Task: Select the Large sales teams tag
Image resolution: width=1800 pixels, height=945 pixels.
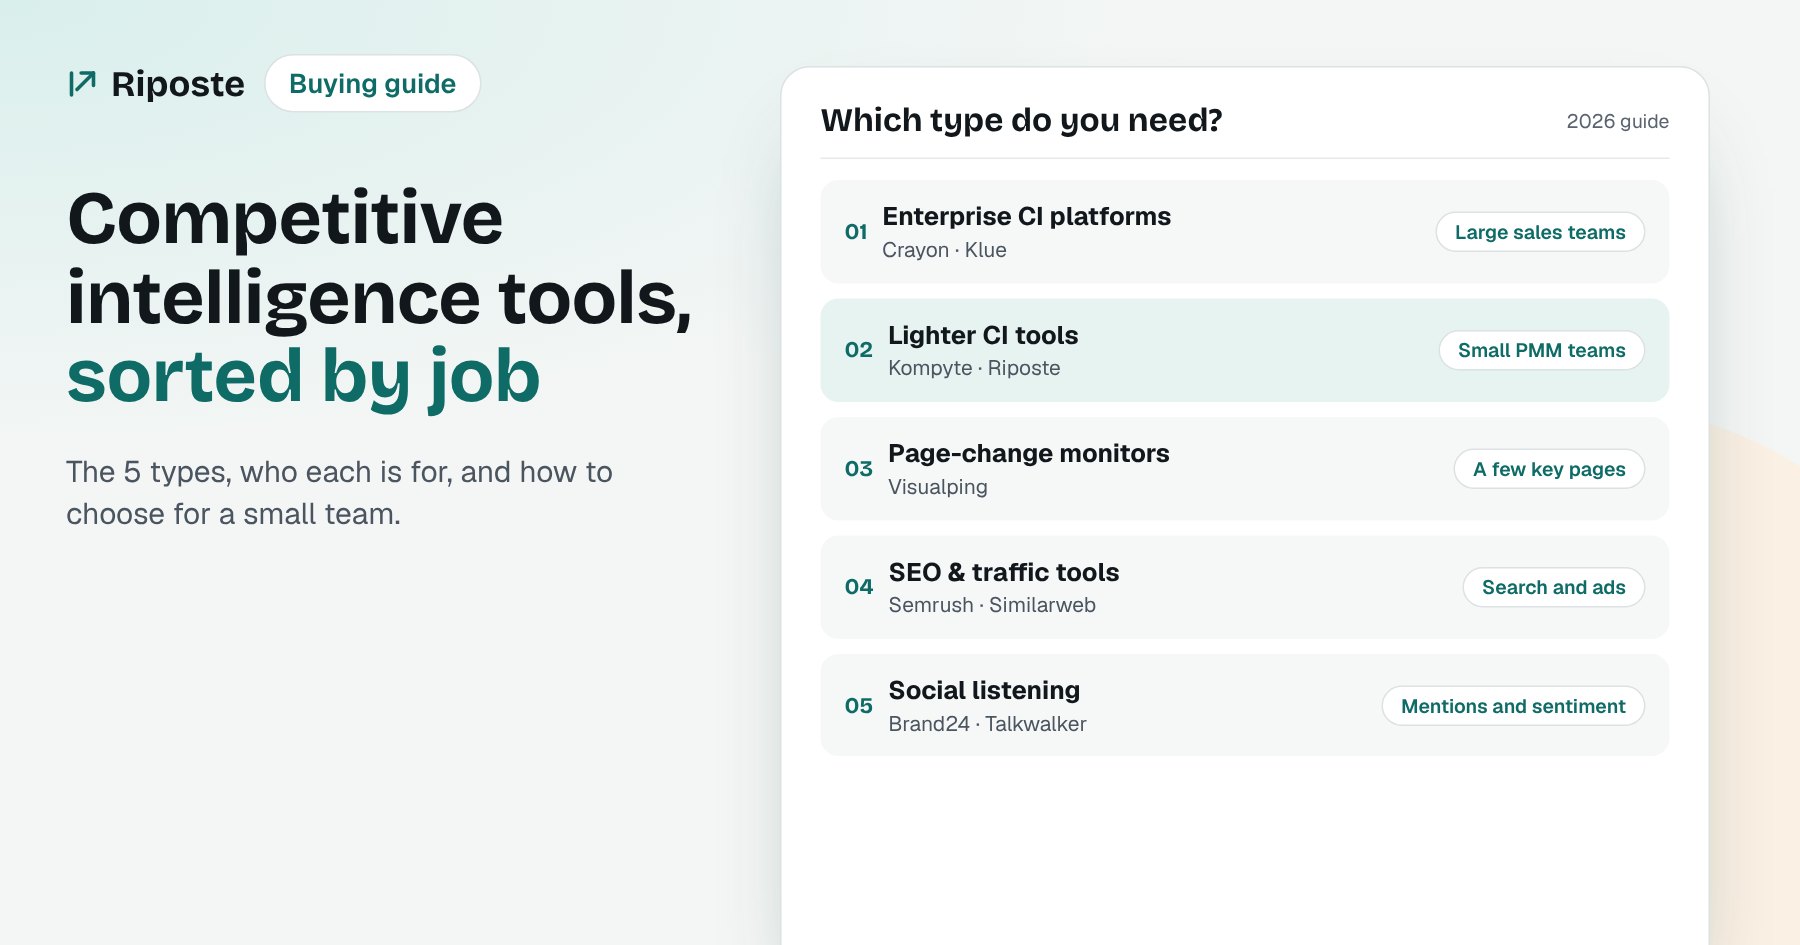Action: pyautogui.click(x=1540, y=232)
